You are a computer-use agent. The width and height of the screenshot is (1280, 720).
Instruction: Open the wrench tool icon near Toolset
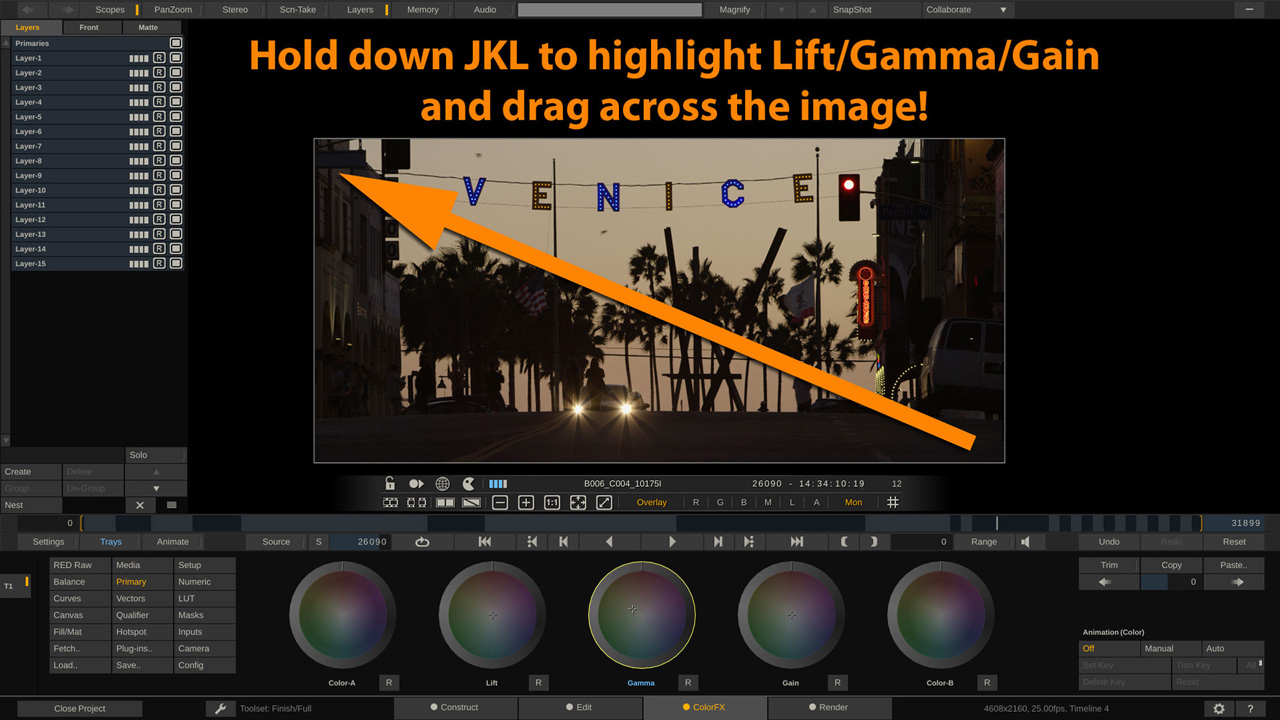pos(220,708)
